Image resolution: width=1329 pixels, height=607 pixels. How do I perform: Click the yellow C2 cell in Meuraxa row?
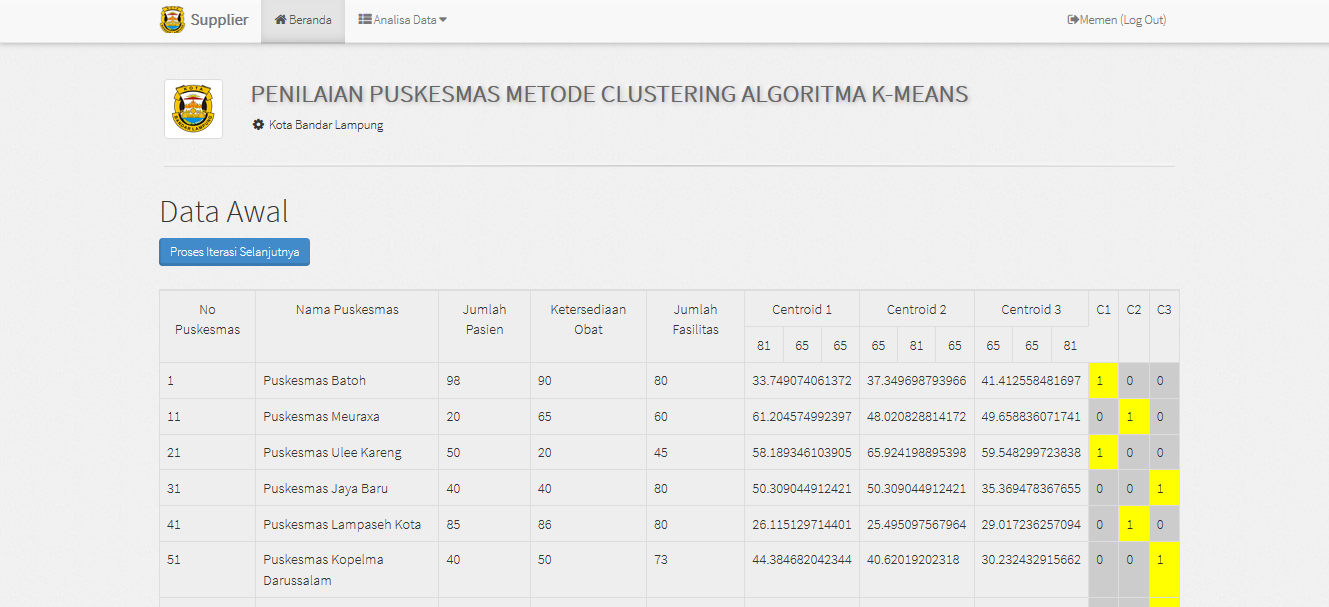[1134, 417]
